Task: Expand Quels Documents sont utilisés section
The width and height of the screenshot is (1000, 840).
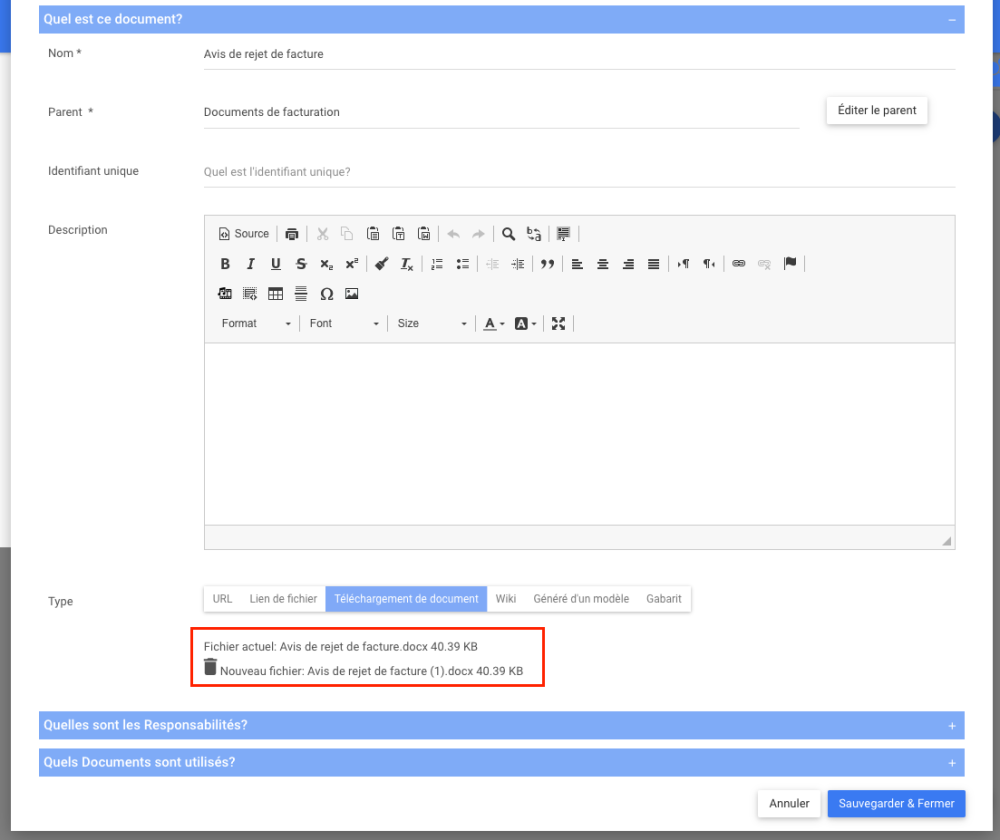Action: point(501,762)
